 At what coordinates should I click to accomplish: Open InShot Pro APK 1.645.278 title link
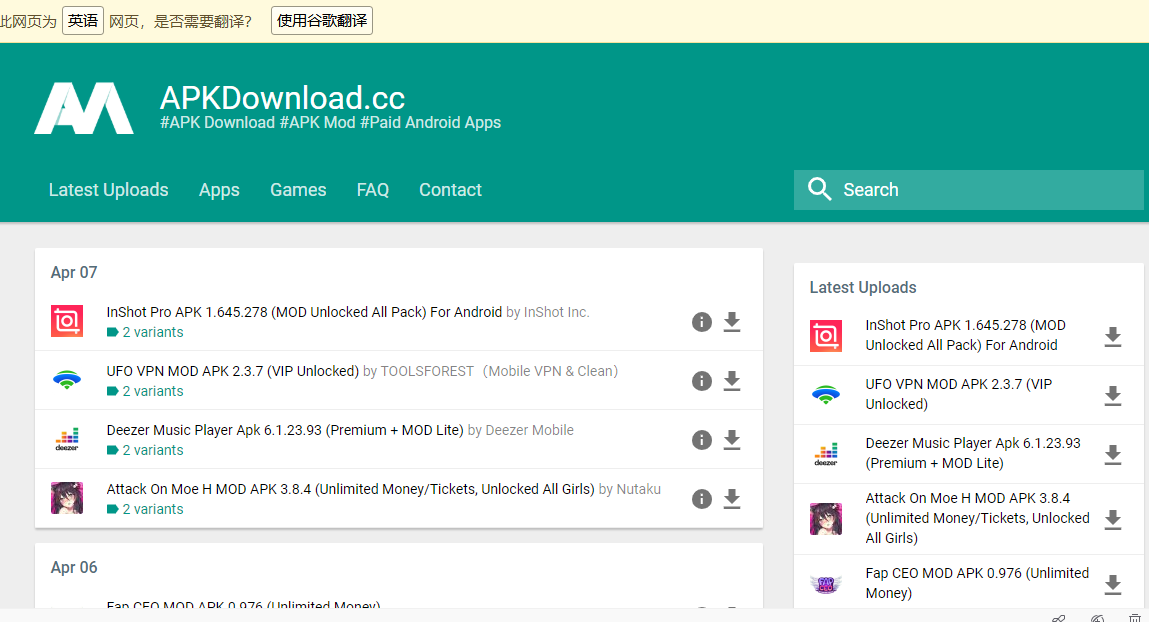click(x=304, y=312)
